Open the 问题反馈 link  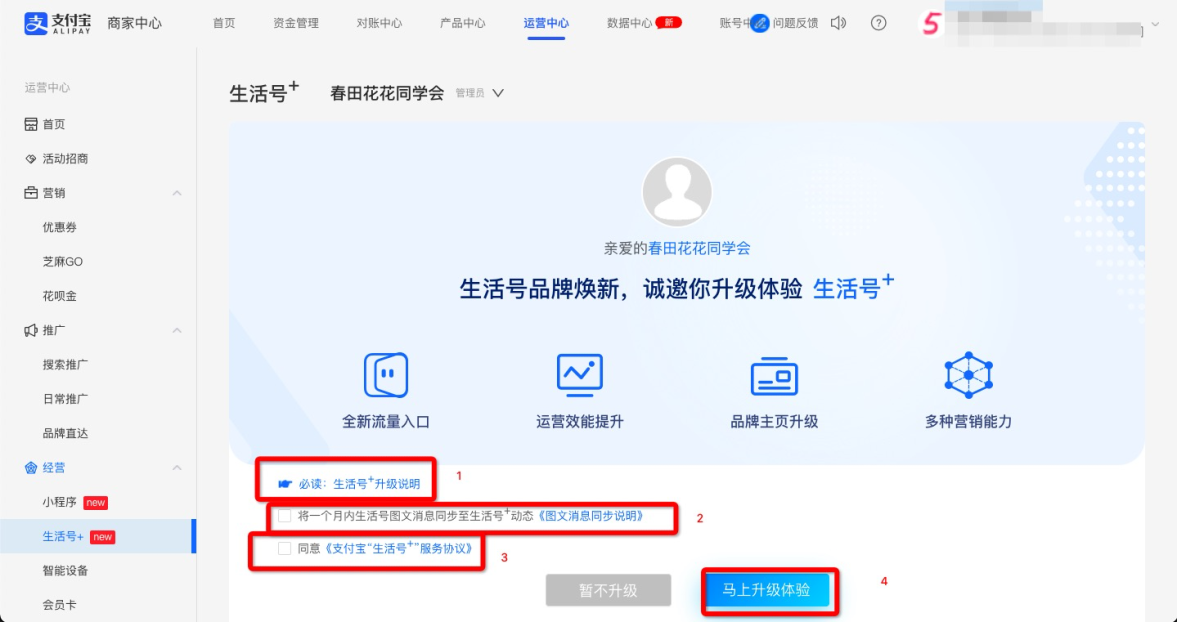tap(796, 23)
